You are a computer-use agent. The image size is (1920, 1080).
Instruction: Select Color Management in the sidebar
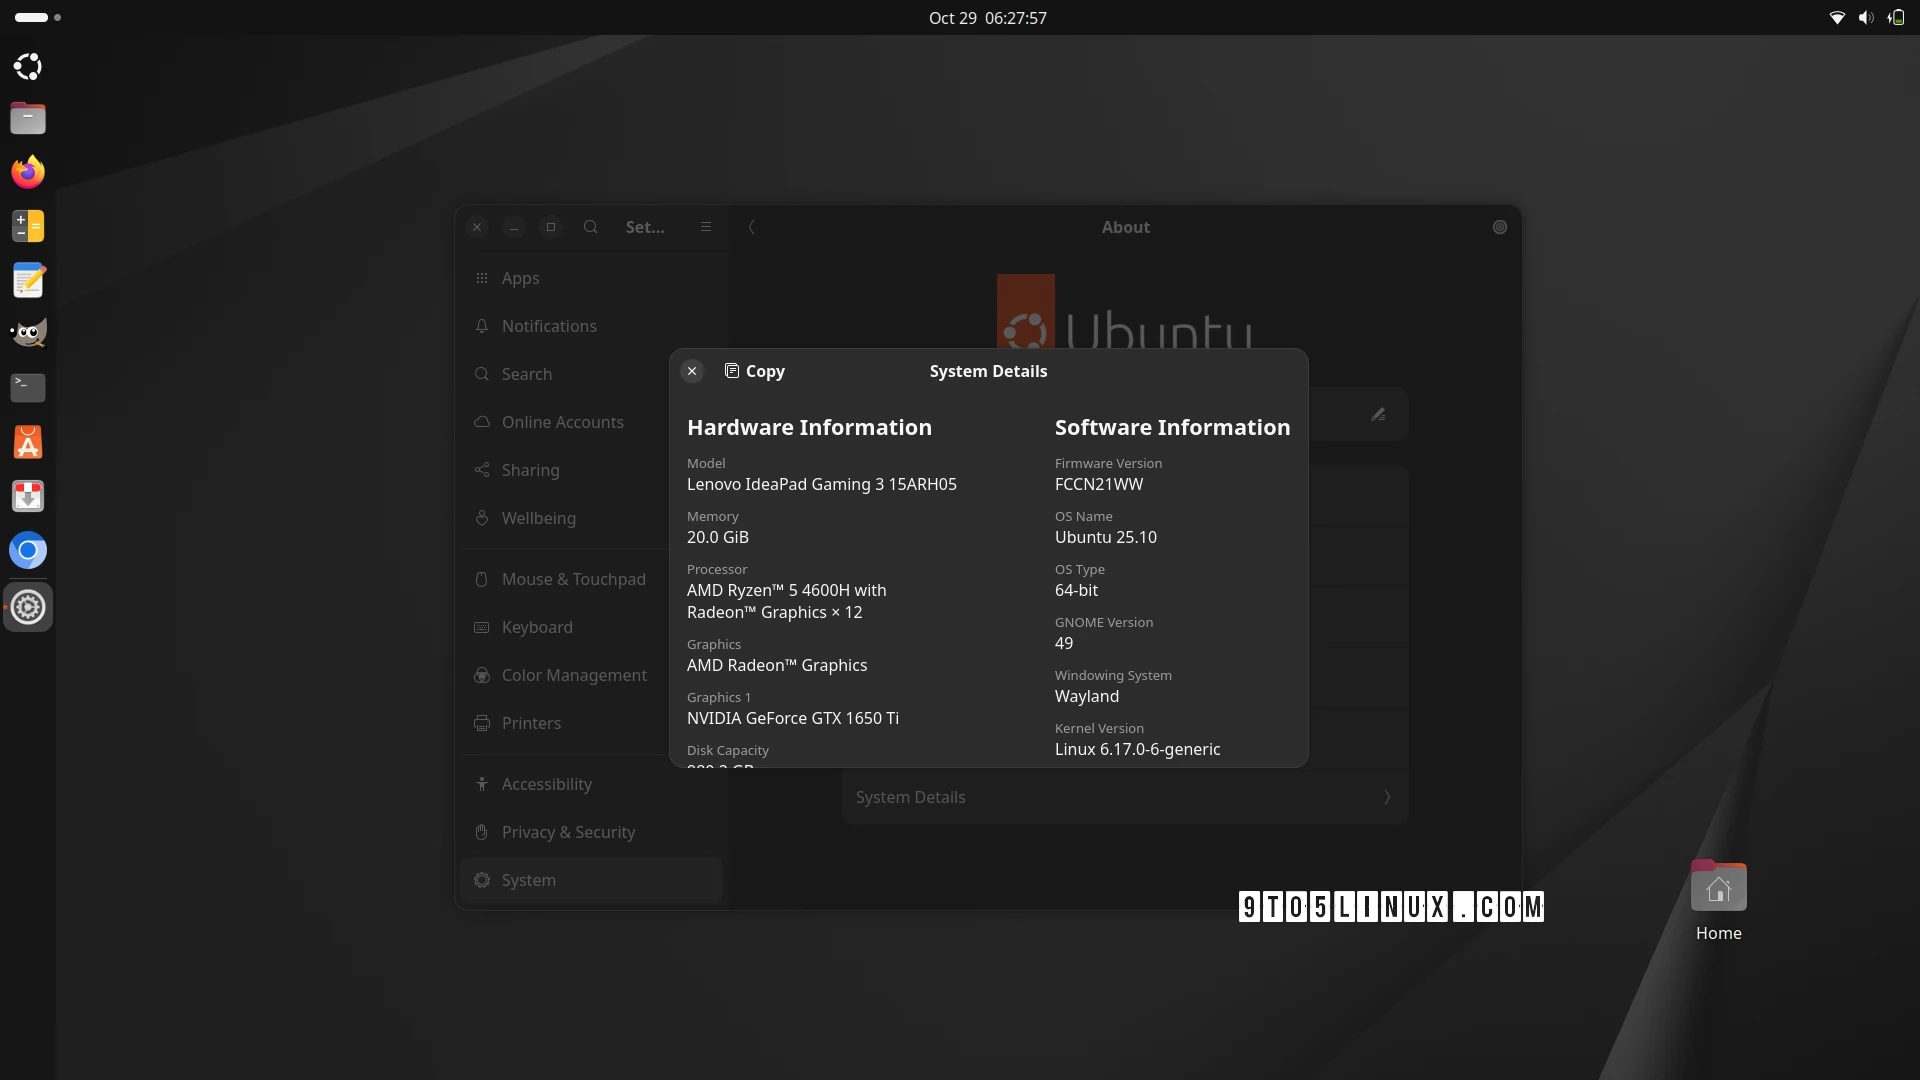click(573, 675)
